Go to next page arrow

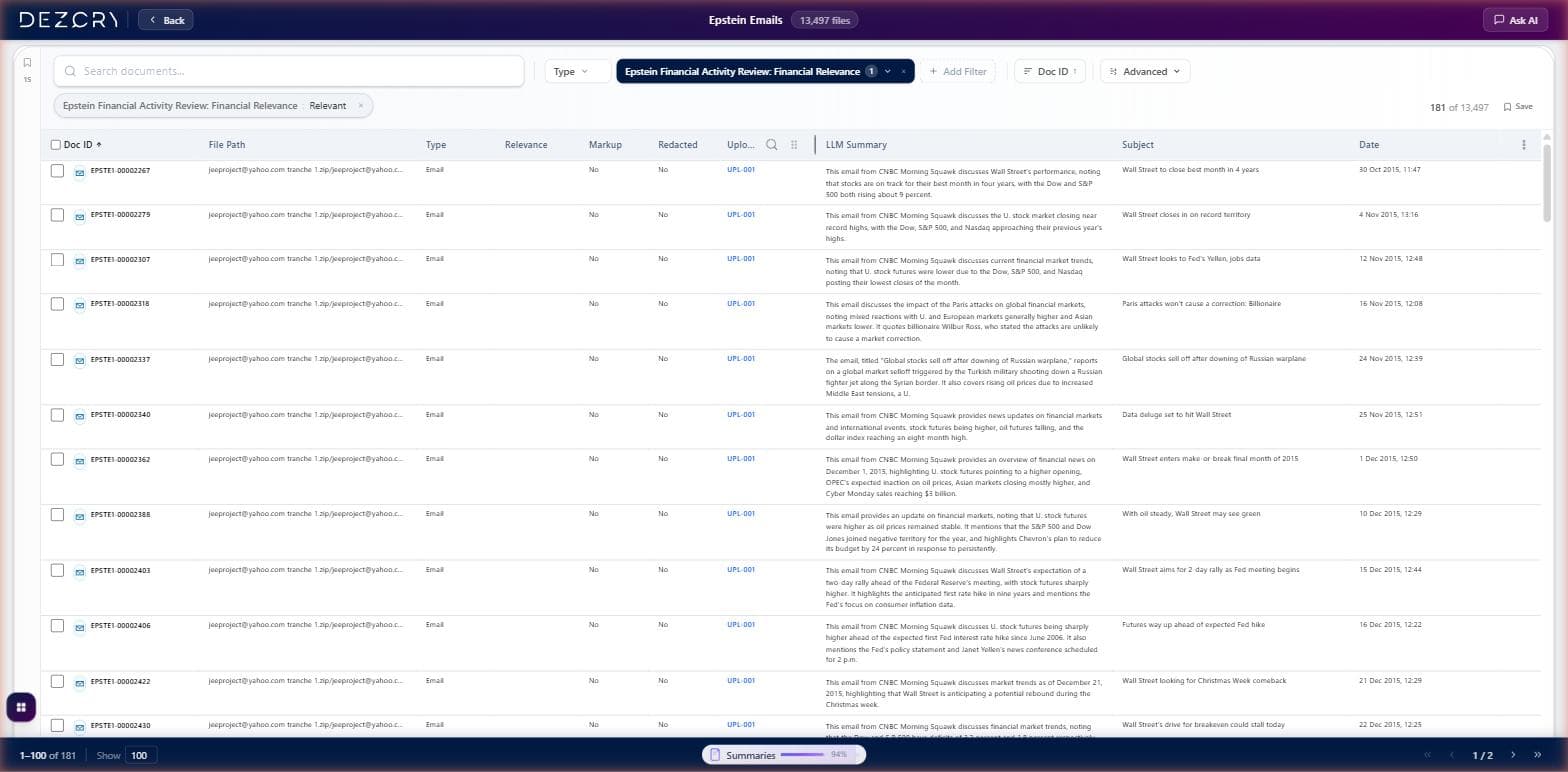1513,755
